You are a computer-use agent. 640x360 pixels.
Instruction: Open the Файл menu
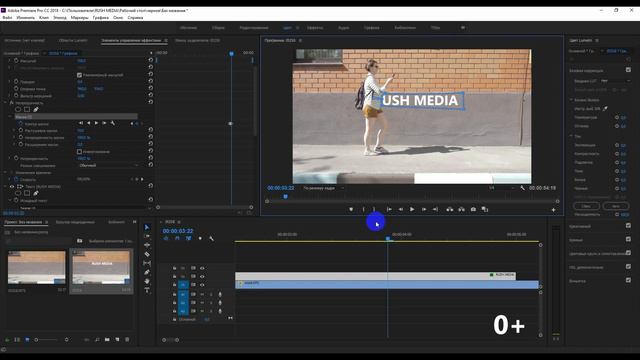(7, 18)
